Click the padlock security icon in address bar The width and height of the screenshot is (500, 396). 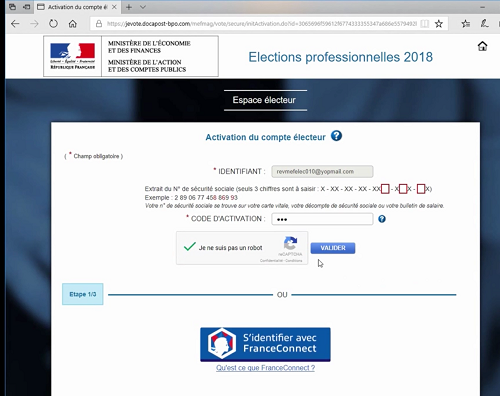click(x=99, y=24)
